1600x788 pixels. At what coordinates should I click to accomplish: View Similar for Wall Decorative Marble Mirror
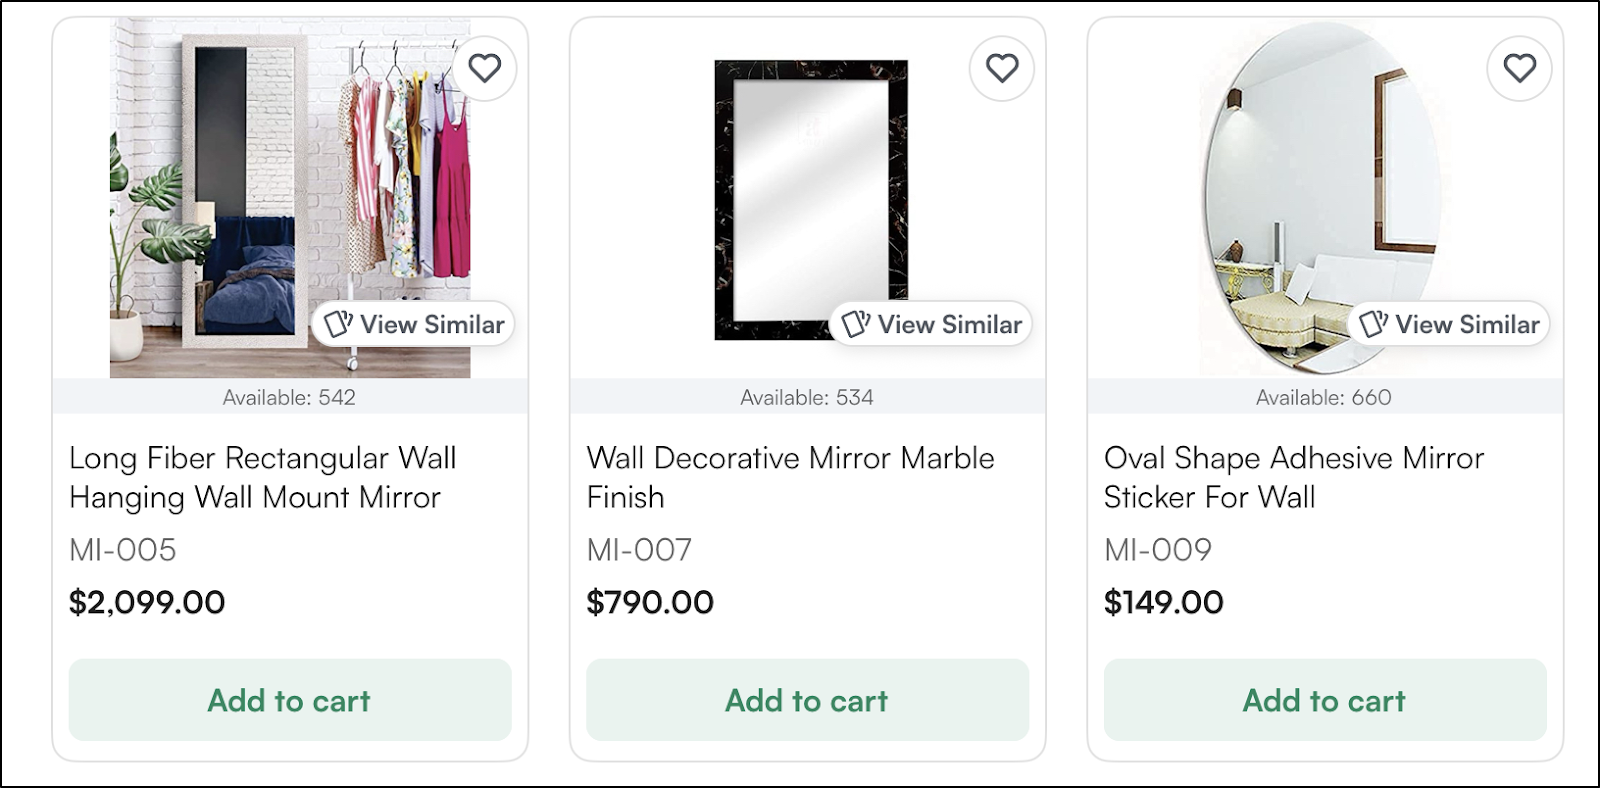coord(931,324)
